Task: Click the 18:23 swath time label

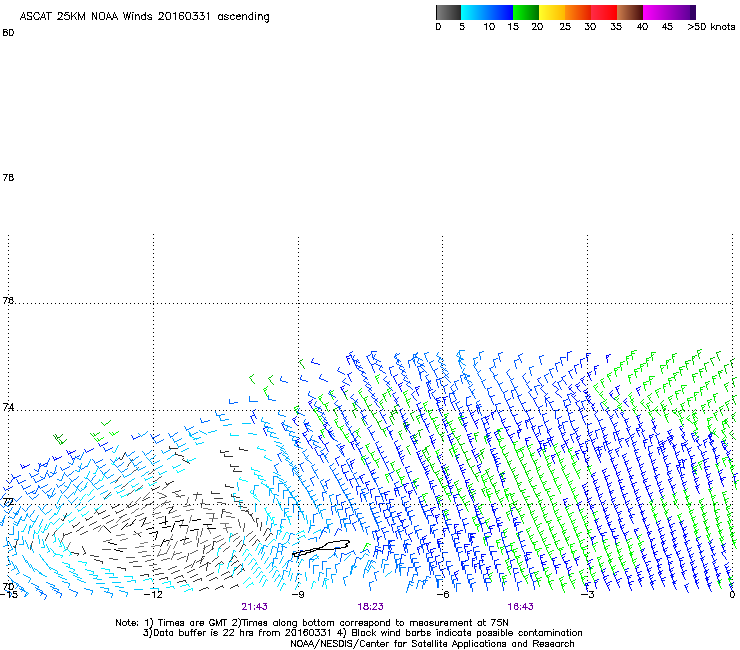Action: [x=370, y=607]
